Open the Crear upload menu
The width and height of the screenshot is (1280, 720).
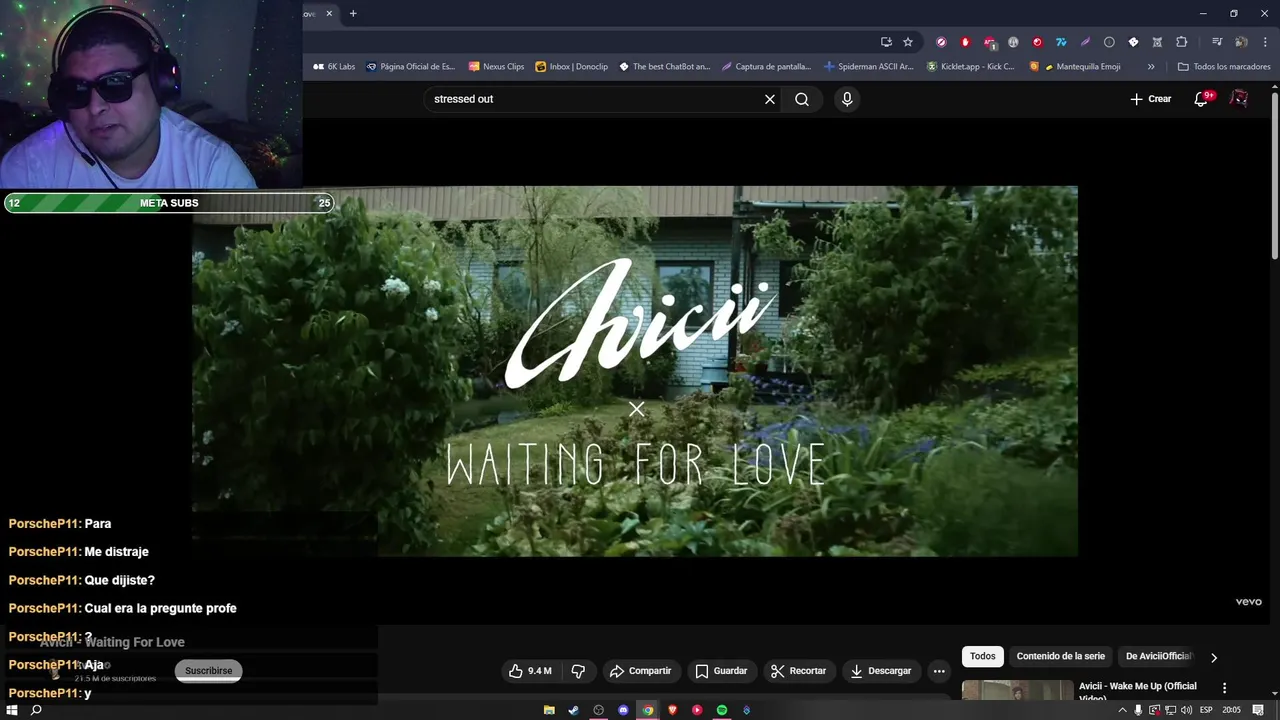1150,99
